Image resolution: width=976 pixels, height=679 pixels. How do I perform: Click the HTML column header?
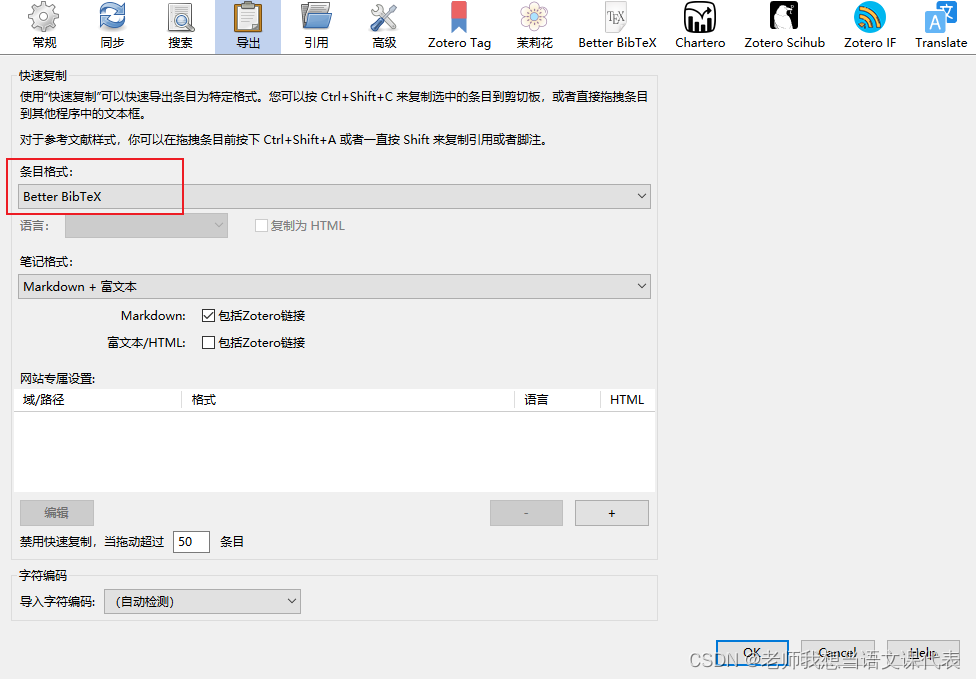point(627,400)
